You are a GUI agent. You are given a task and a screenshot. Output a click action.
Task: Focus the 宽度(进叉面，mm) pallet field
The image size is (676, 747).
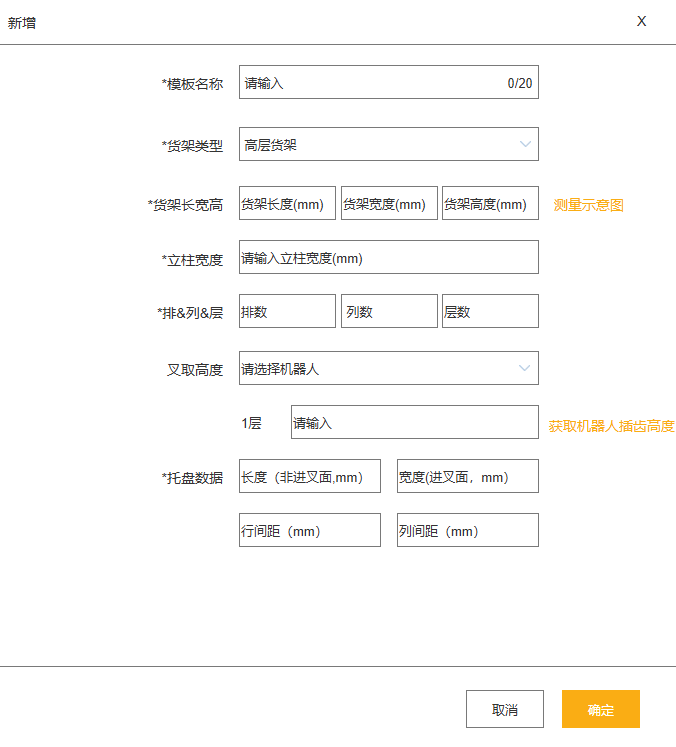468,476
